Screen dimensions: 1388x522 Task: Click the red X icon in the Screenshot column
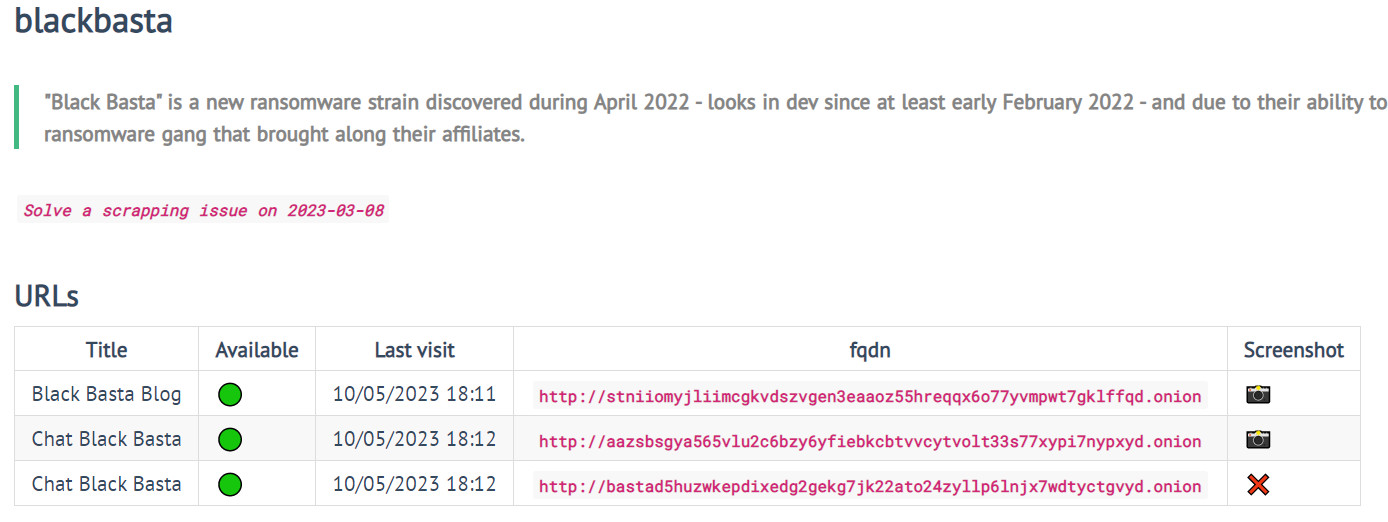(x=1258, y=485)
